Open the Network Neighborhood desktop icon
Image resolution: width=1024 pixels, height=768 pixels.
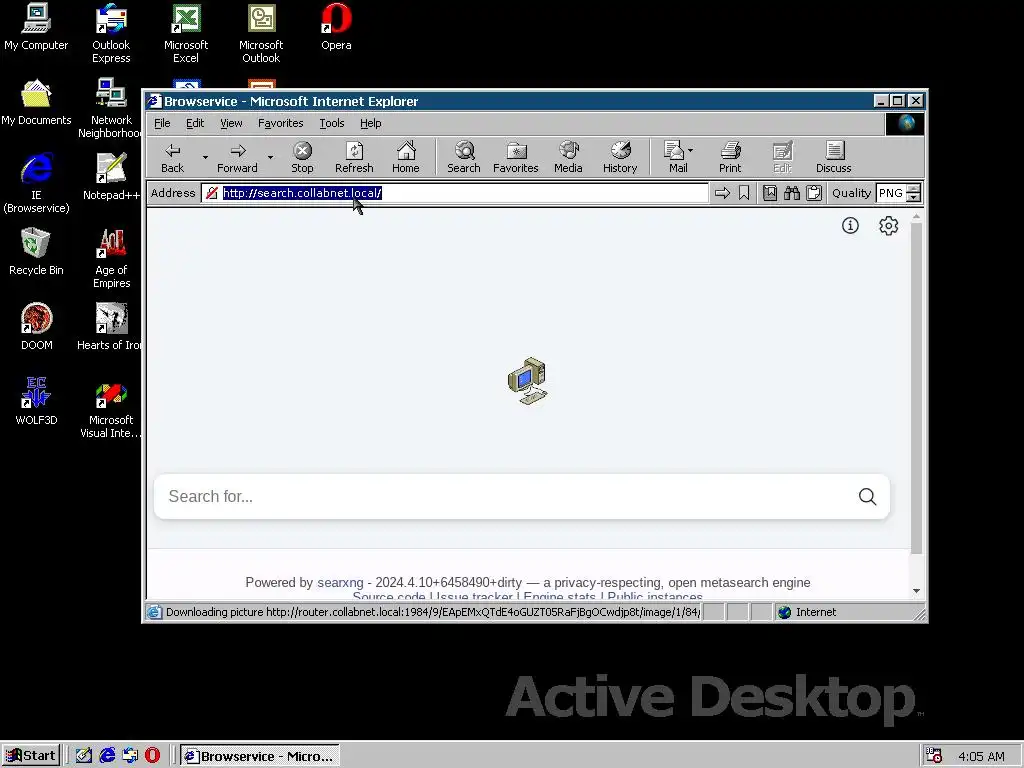click(111, 108)
